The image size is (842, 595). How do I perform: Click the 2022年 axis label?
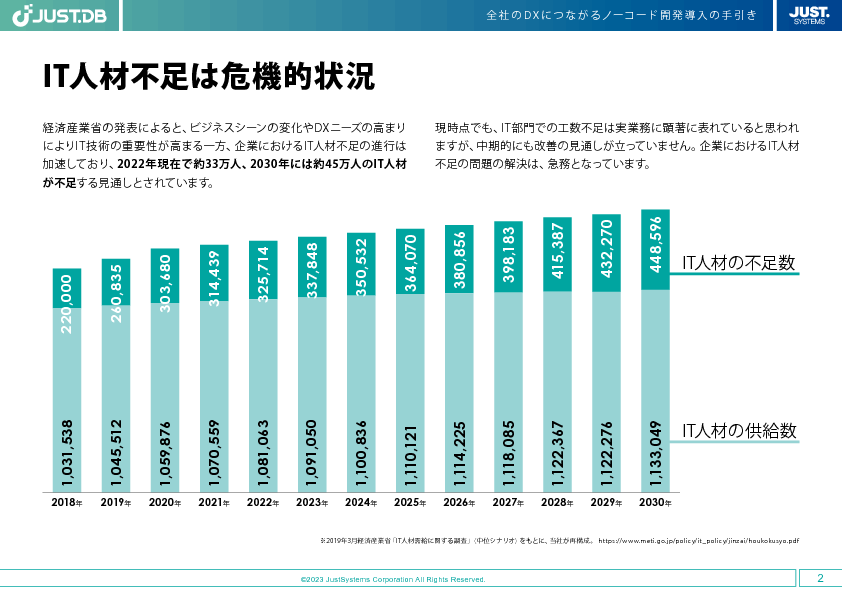pyautogui.click(x=263, y=503)
